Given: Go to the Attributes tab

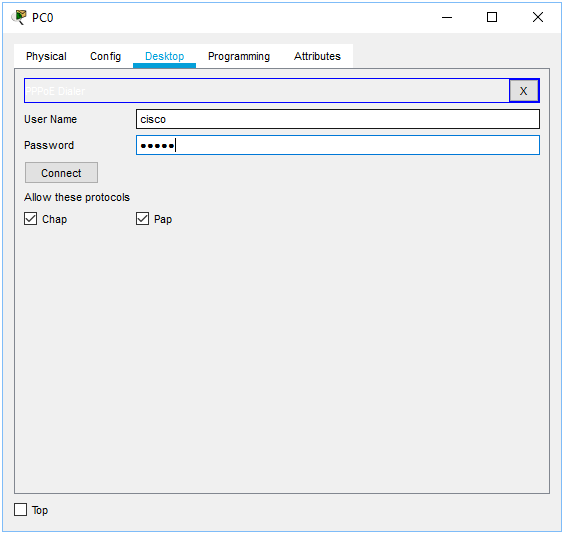Looking at the screenshot, I should click(317, 56).
